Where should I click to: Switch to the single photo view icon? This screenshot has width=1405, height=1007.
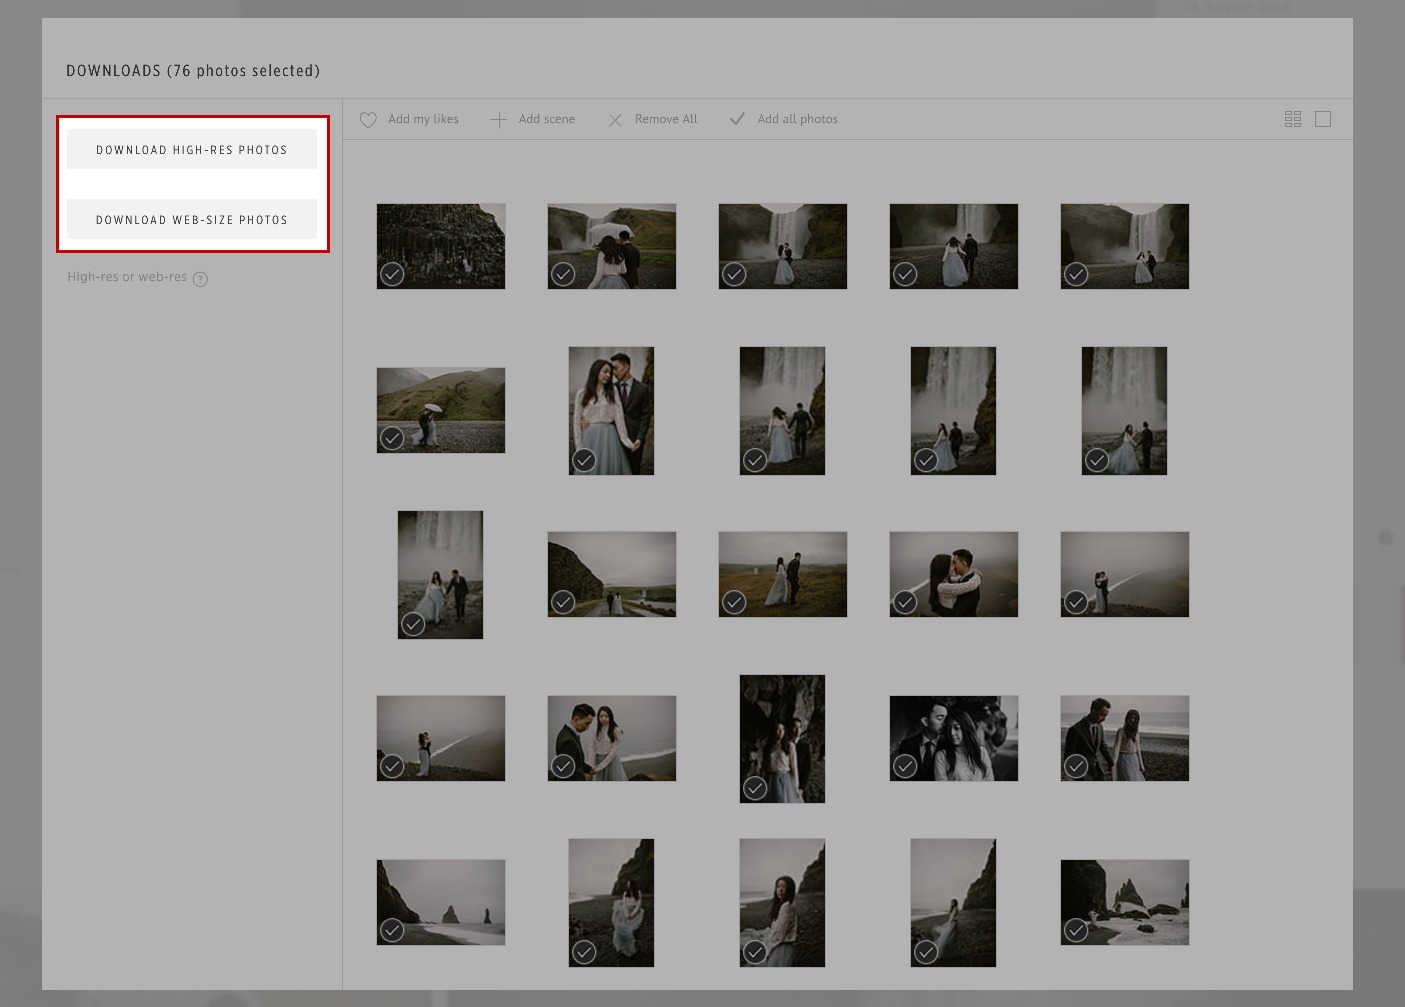1323,119
